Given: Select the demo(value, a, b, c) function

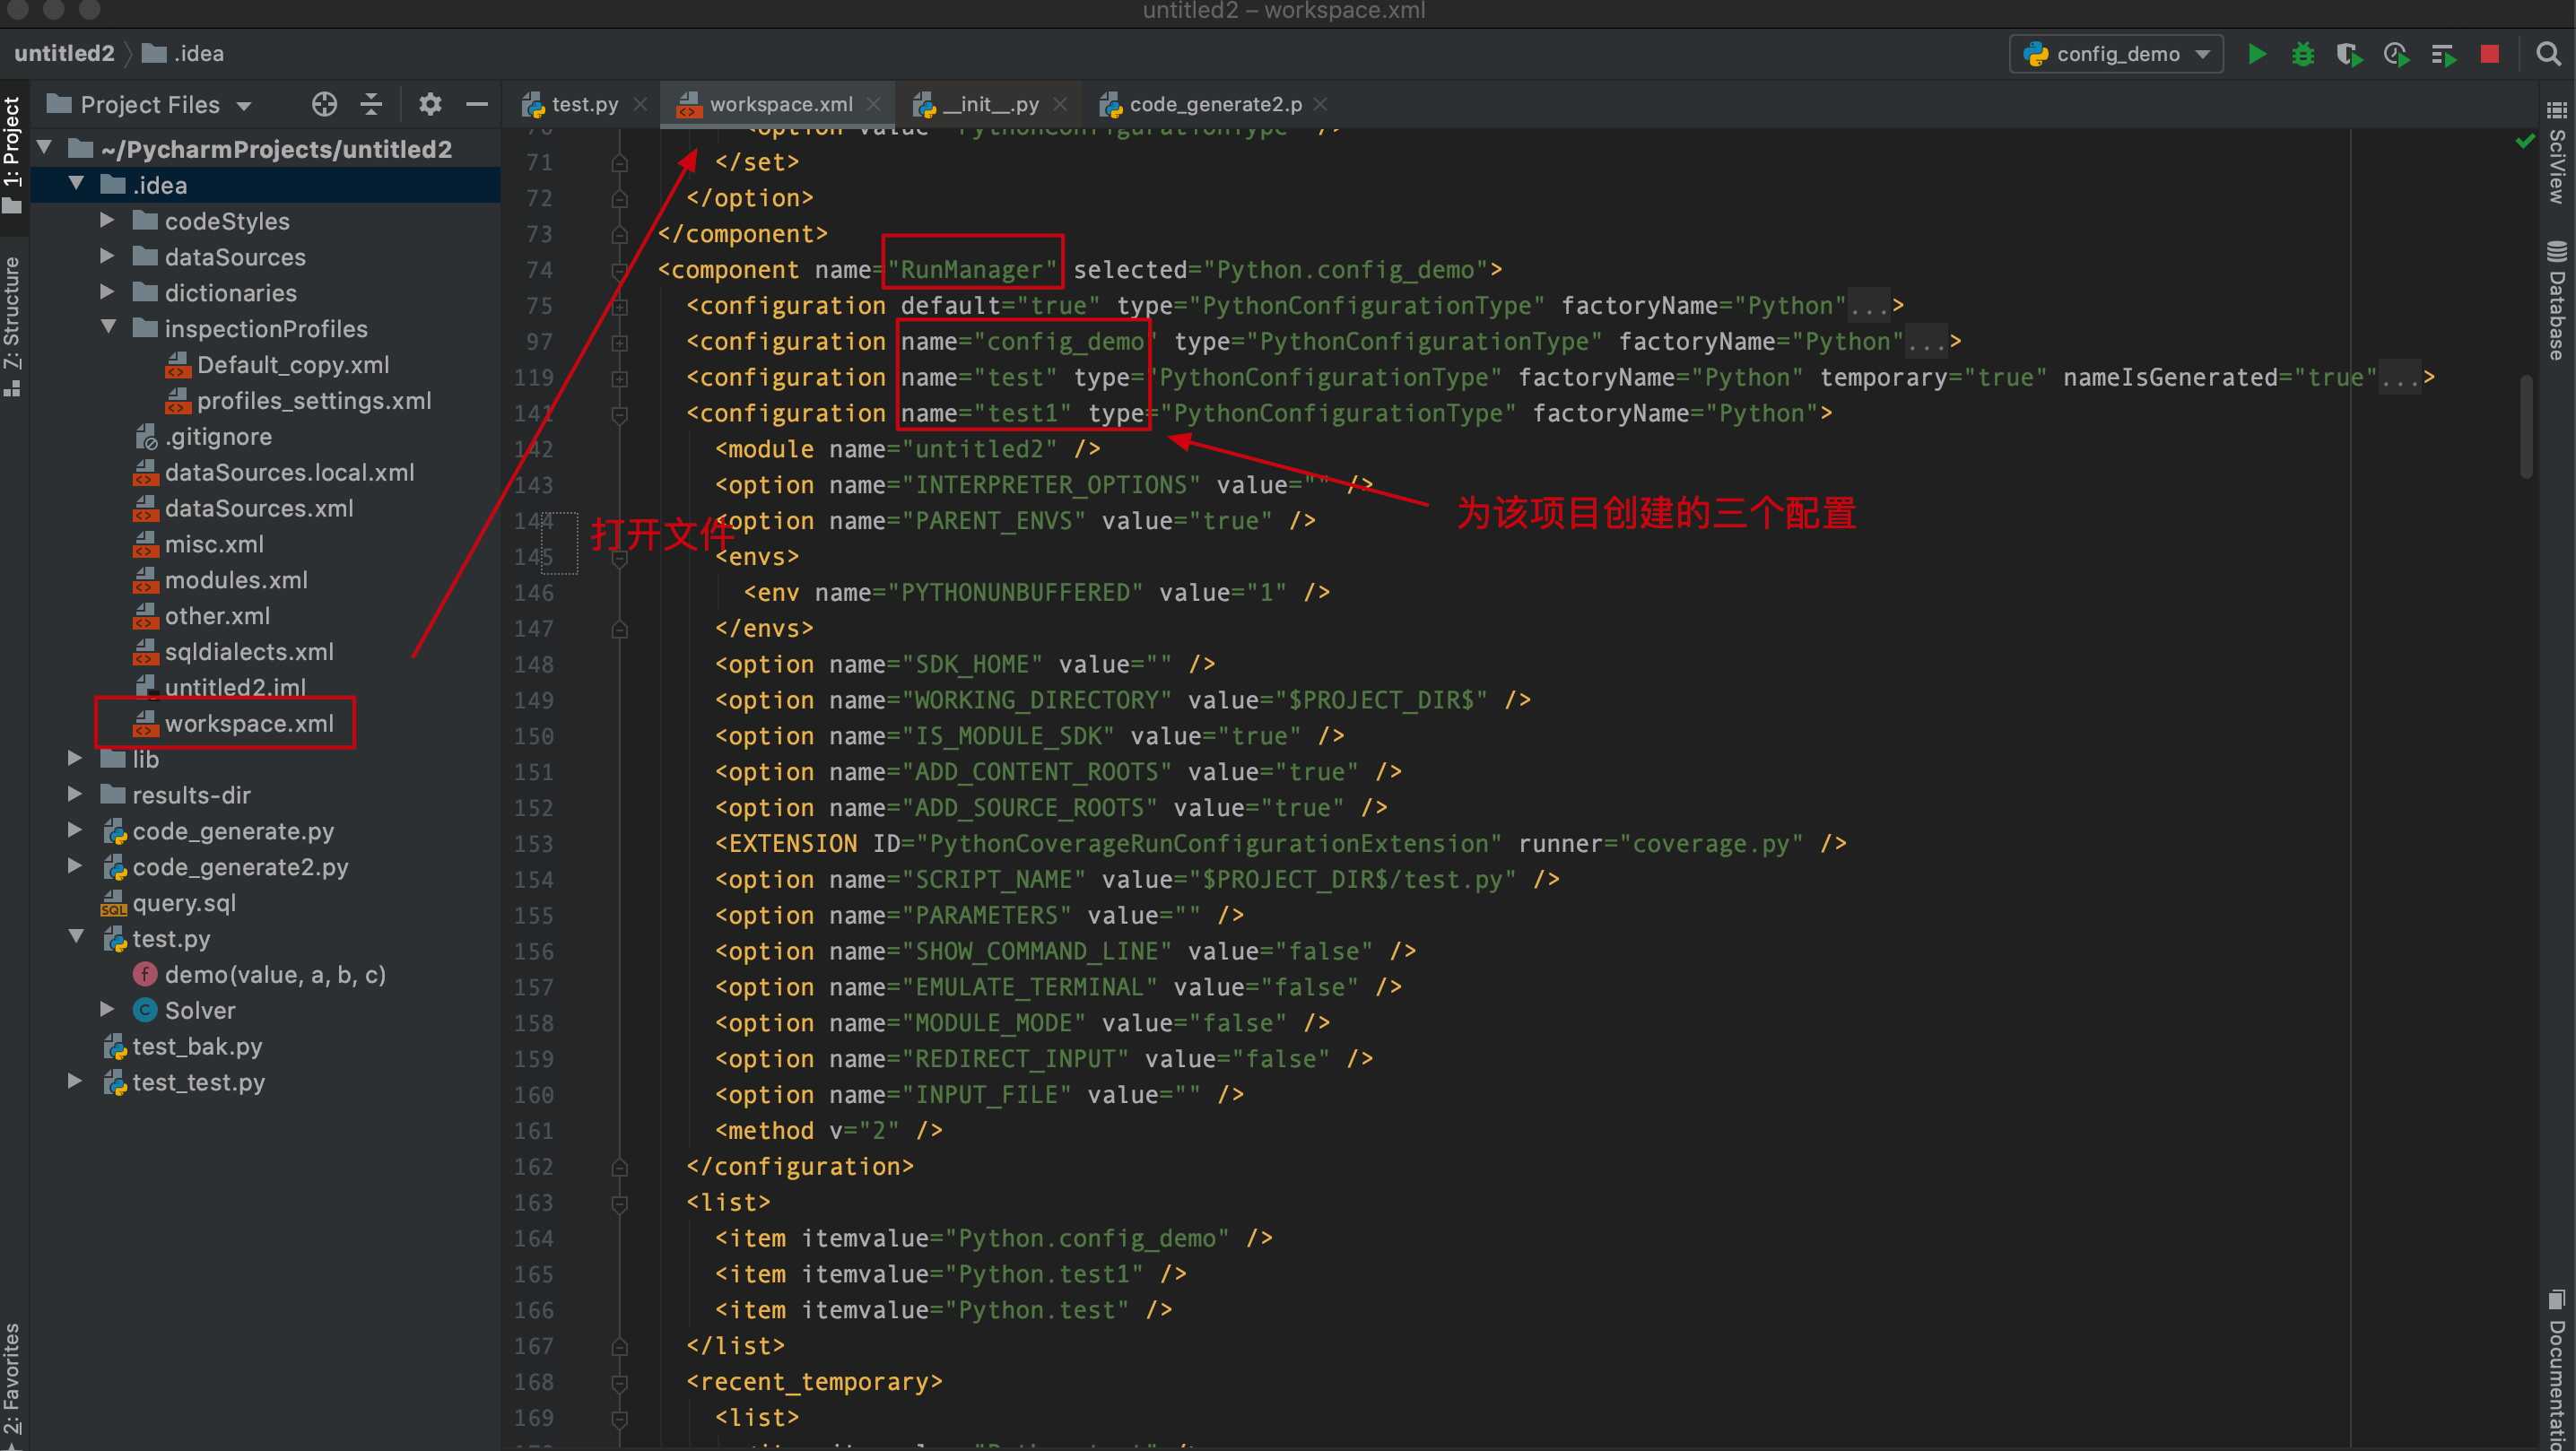Looking at the screenshot, I should click(275, 975).
